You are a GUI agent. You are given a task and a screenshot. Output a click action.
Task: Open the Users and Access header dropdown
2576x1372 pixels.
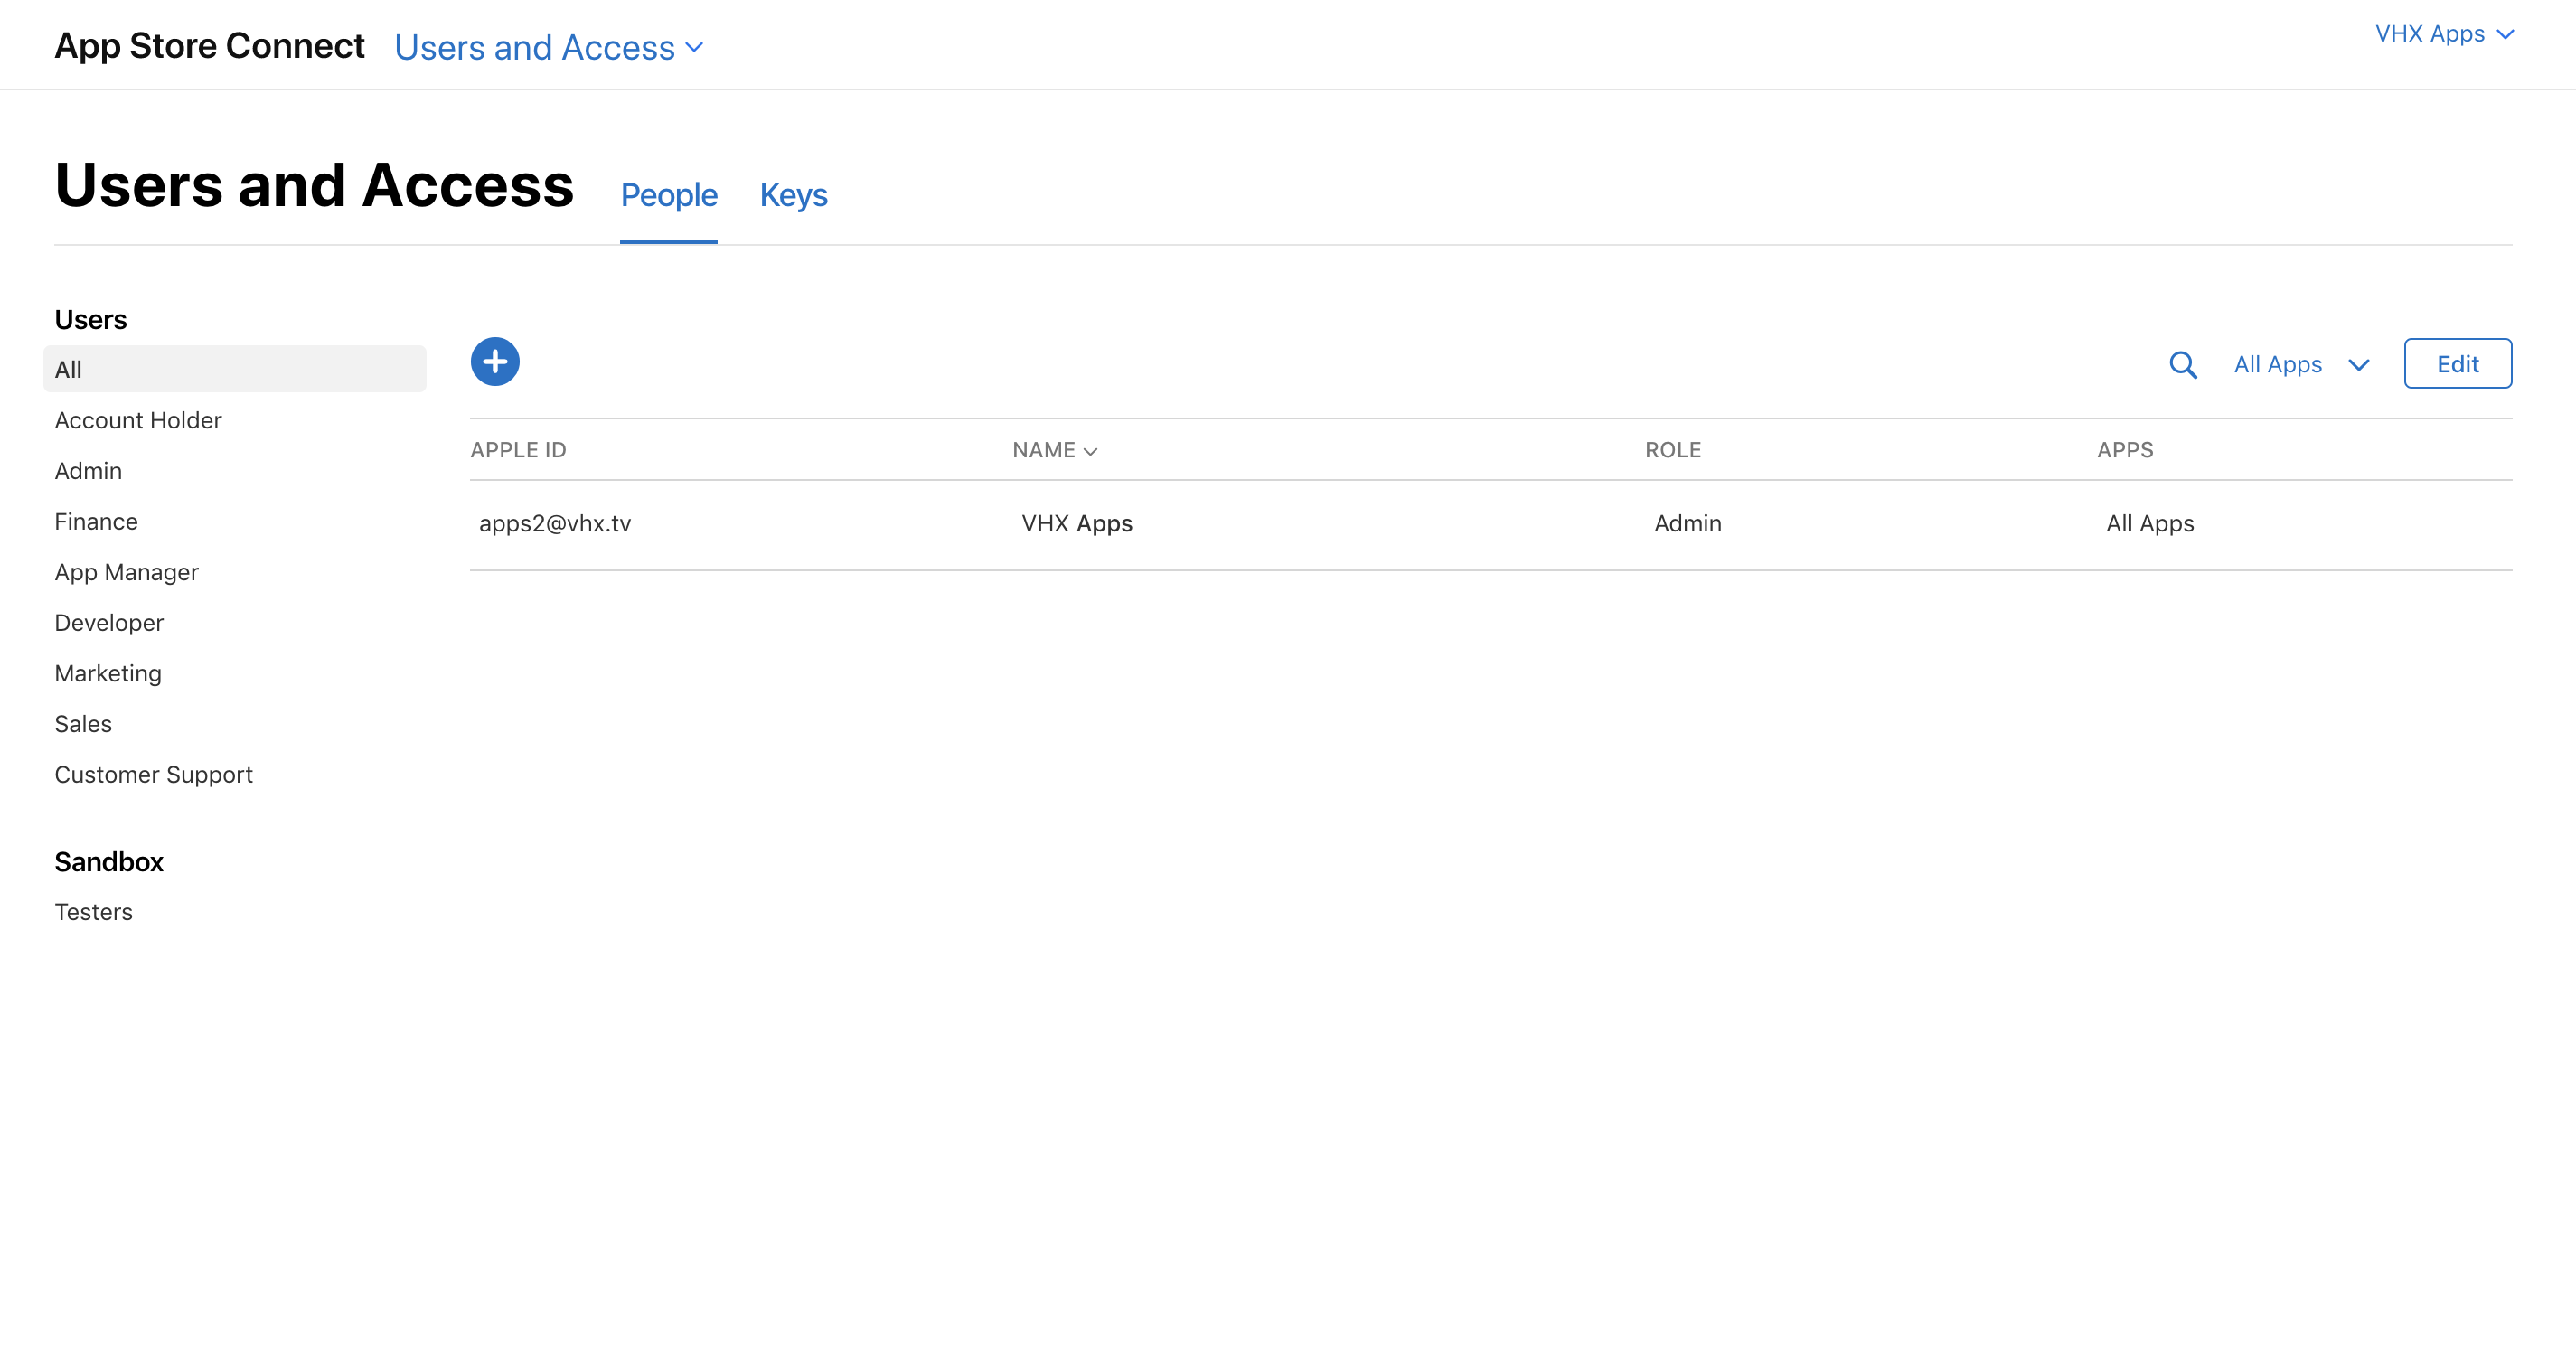tap(549, 48)
